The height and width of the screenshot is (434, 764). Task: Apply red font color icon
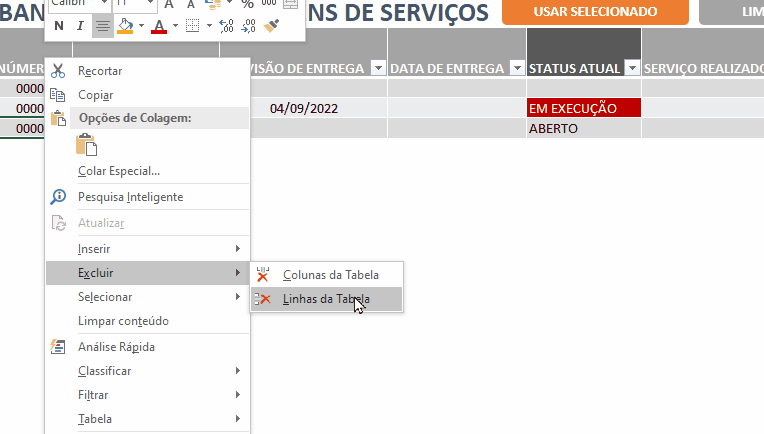click(159, 26)
